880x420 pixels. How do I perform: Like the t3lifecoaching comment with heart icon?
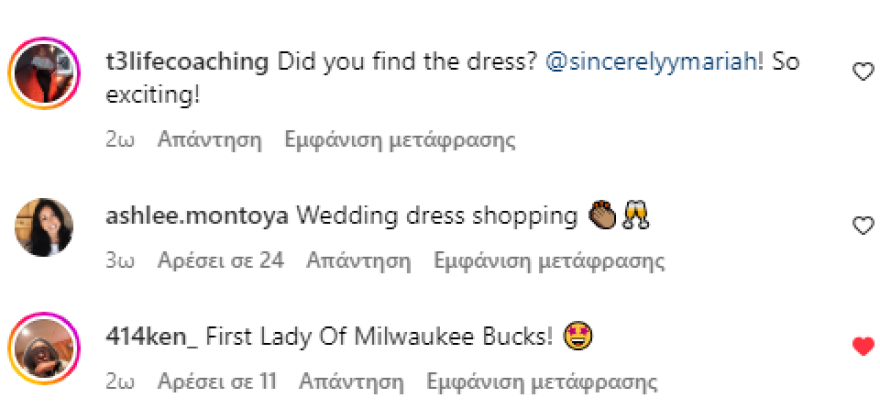(862, 72)
